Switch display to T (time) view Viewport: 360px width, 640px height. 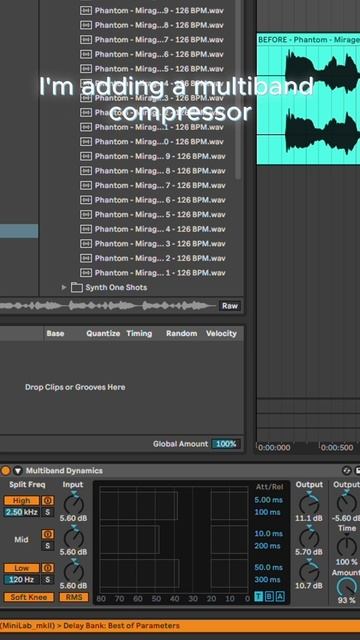point(259,597)
